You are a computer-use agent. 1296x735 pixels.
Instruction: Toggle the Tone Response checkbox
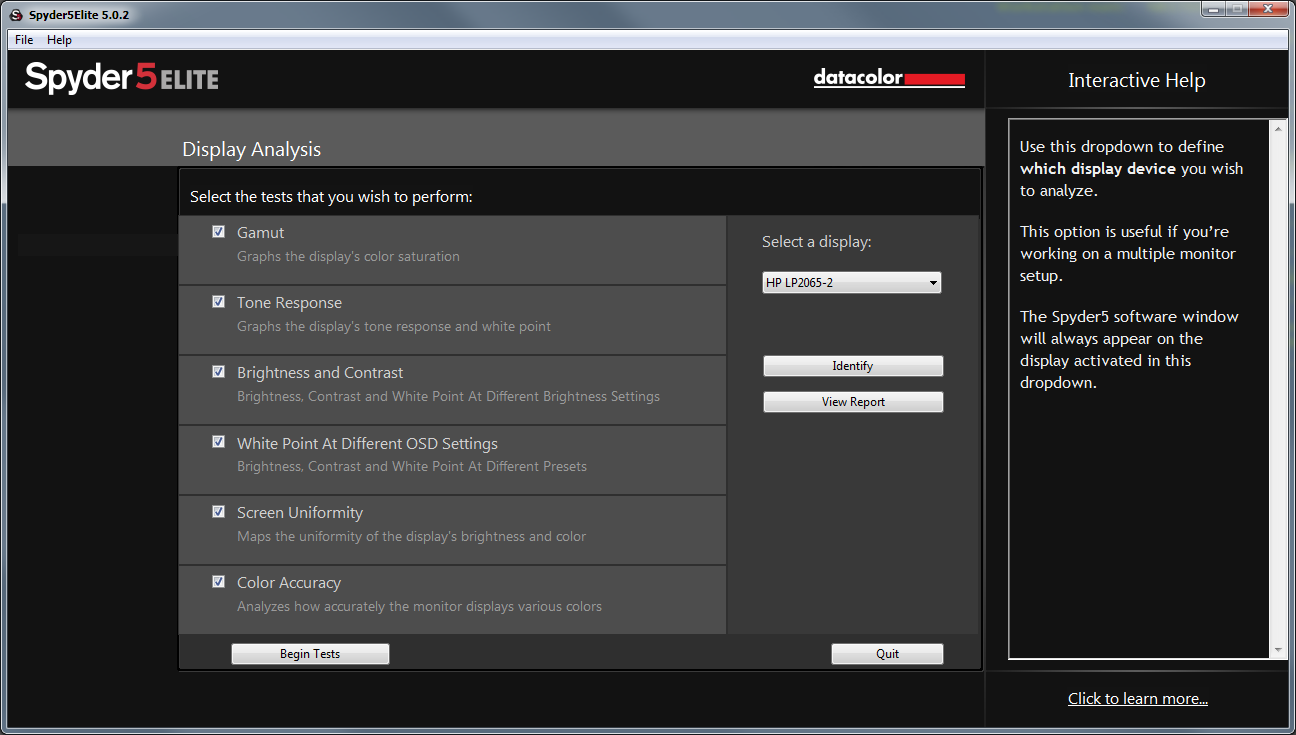218,302
